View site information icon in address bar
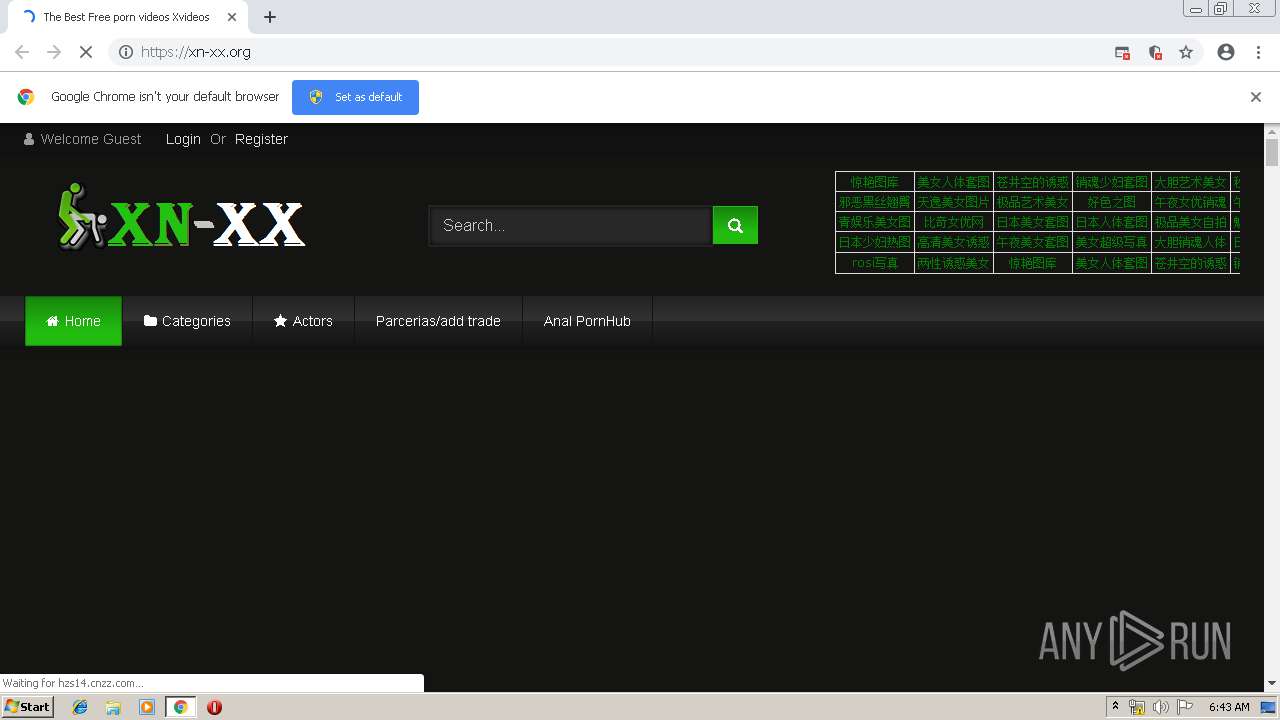 [126, 52]
